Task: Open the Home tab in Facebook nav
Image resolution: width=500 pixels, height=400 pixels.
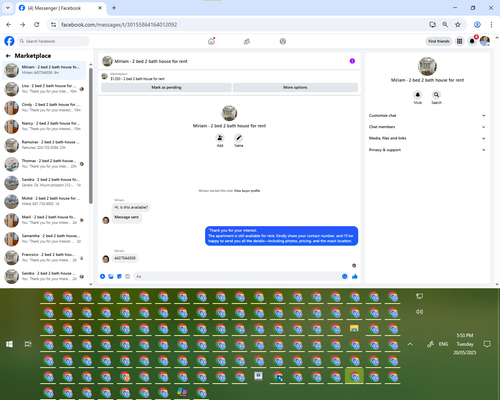Action: 211,41
